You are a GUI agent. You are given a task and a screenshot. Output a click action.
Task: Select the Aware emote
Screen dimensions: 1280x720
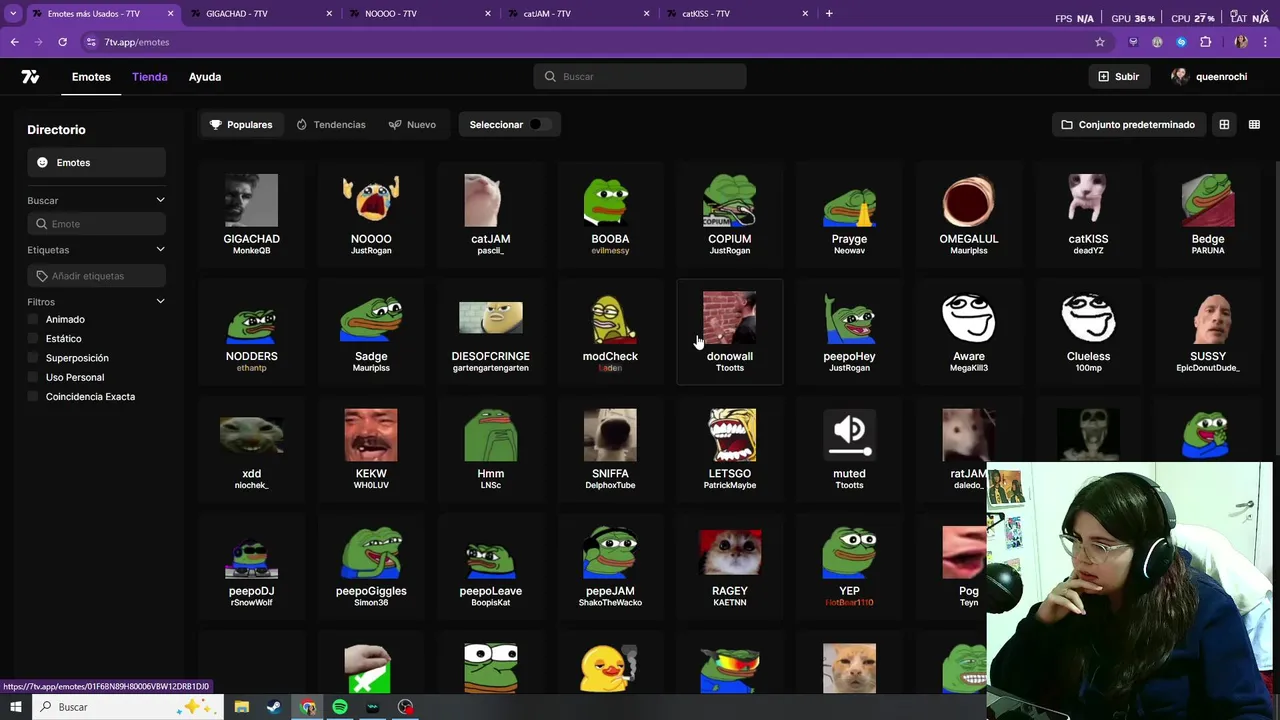(x=969, y=332)
